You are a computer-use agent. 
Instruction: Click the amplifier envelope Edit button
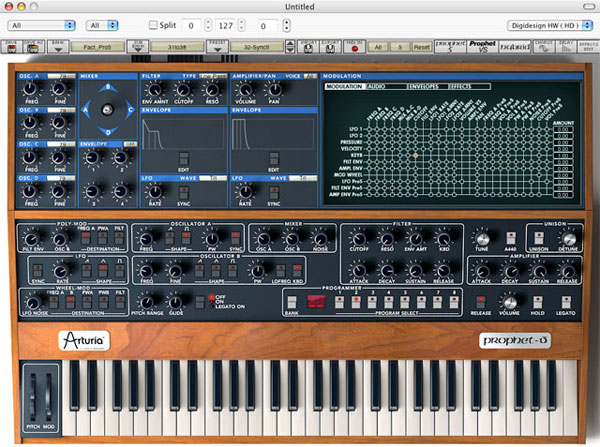274,159
